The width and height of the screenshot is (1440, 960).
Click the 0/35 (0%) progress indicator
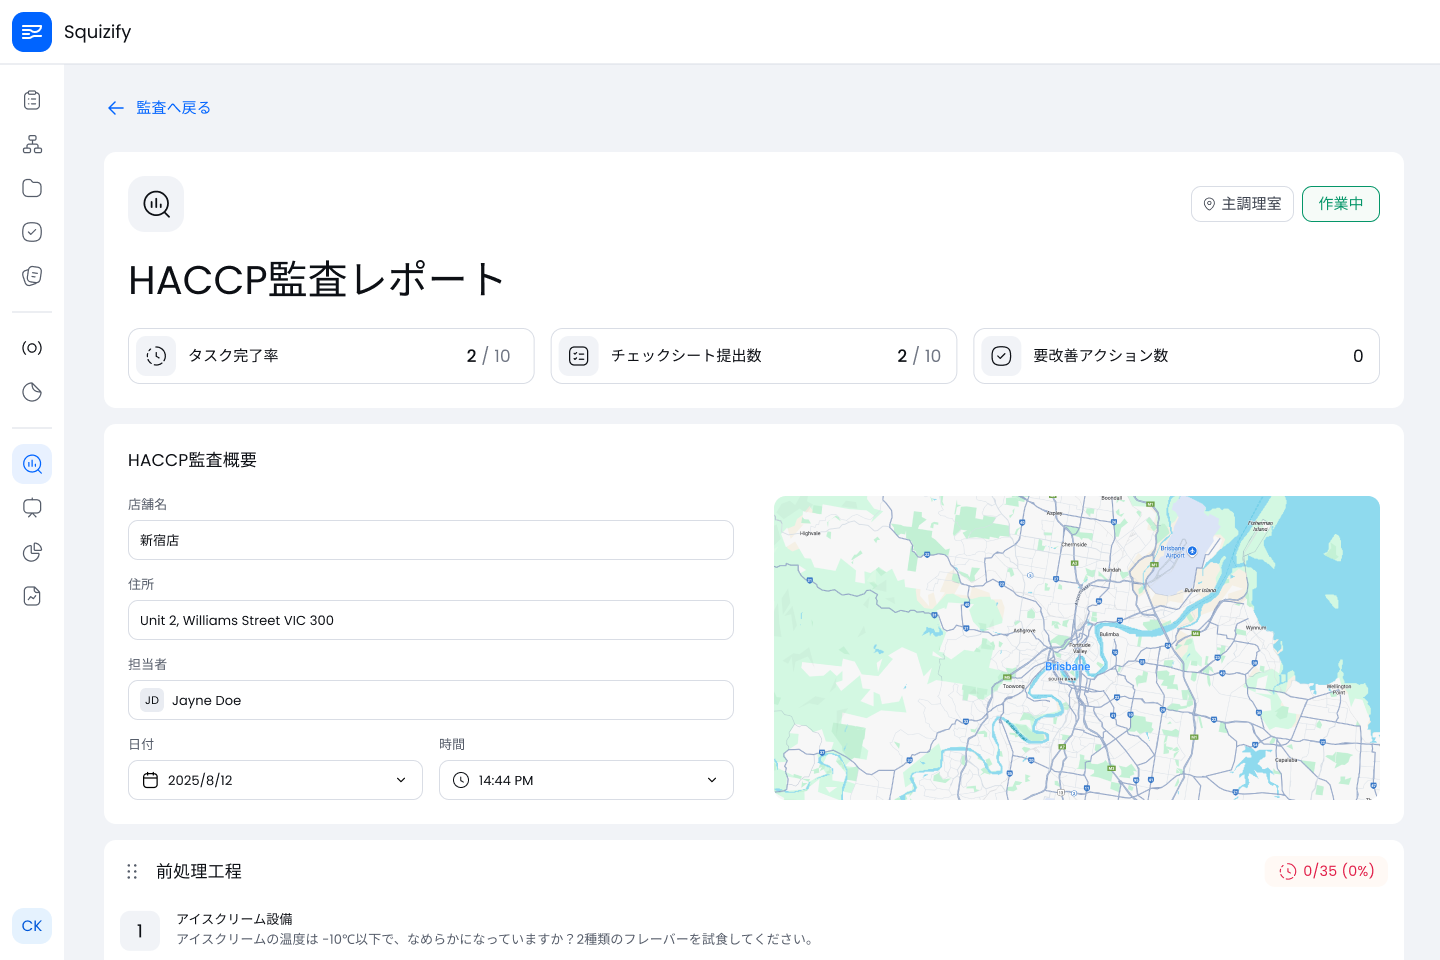[1326, 871]
